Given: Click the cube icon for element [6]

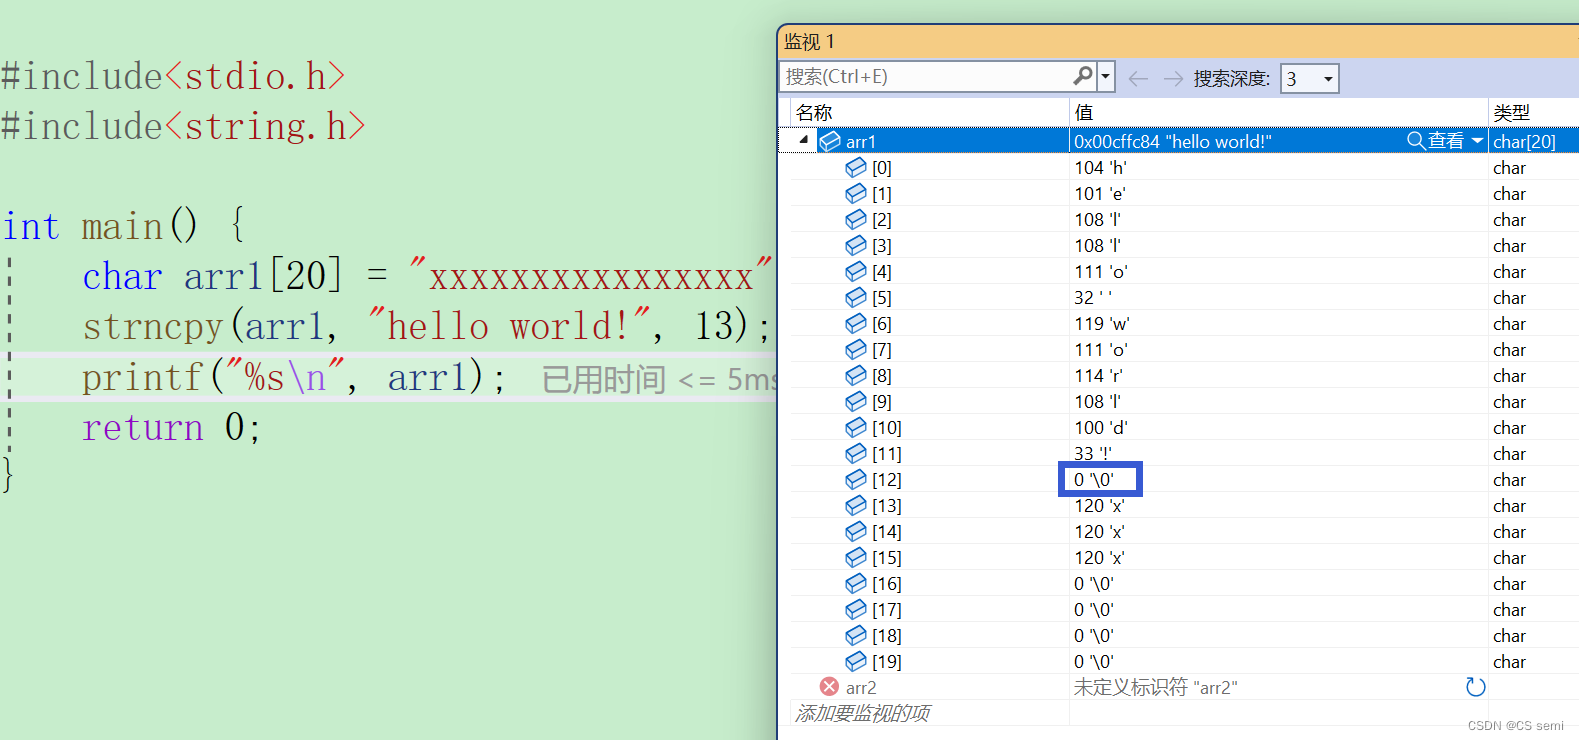Looking at the screenshot, I should pos(856,323).
